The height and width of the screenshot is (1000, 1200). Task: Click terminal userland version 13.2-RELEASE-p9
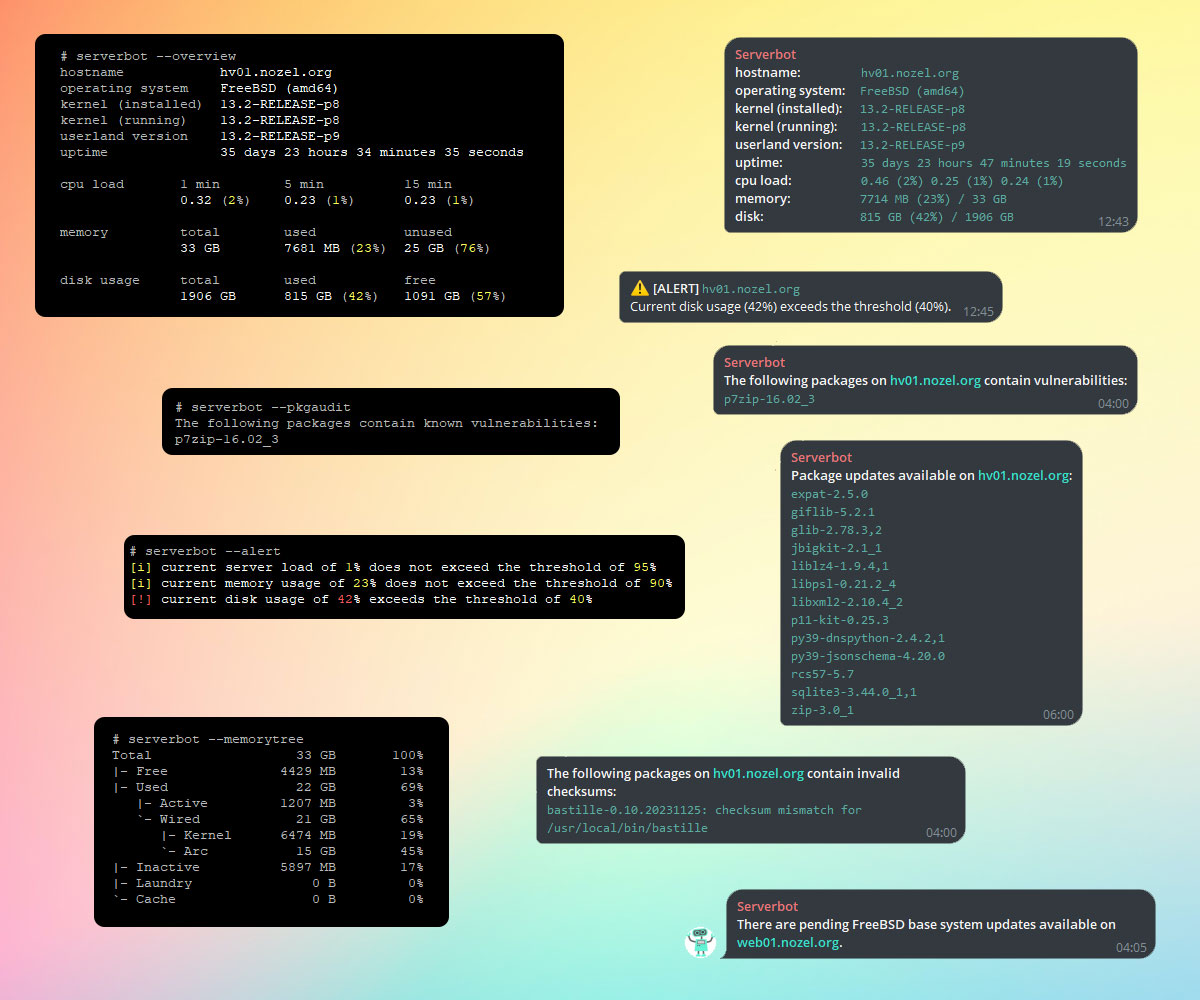280,136
